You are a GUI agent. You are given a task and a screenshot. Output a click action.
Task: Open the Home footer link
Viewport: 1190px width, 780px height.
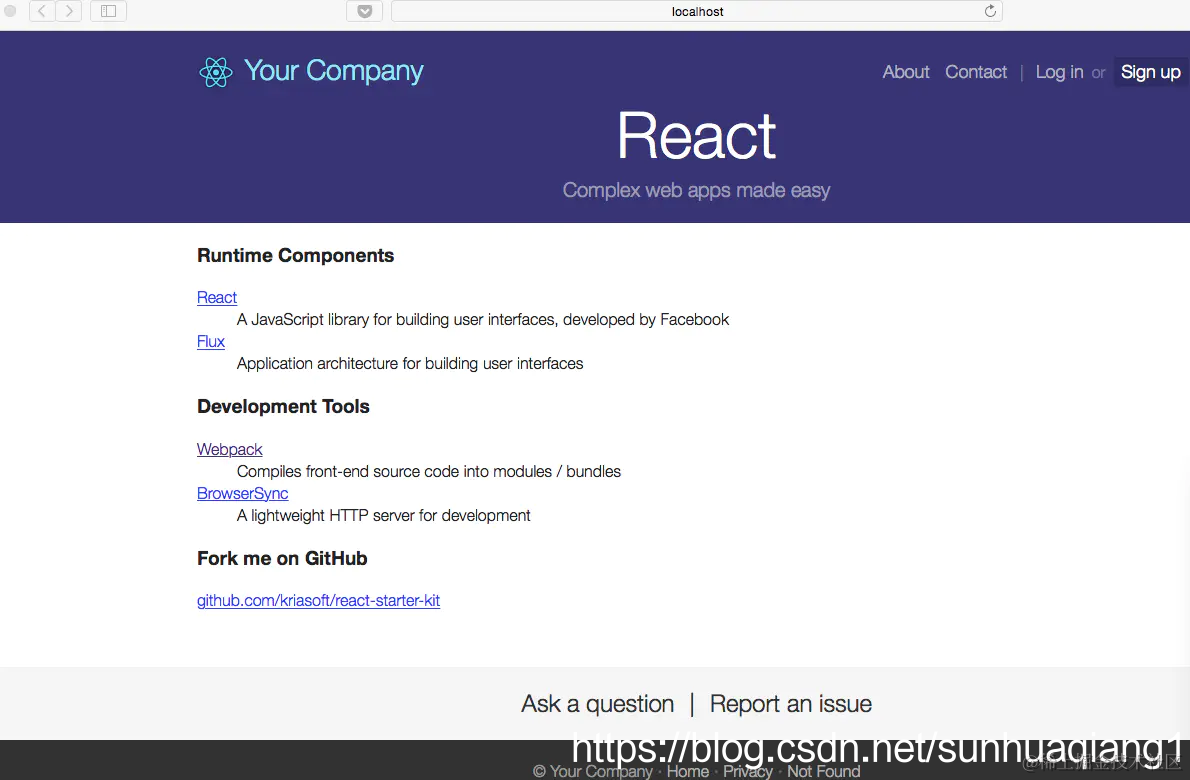pyautogui.click(x=688, y=771)
